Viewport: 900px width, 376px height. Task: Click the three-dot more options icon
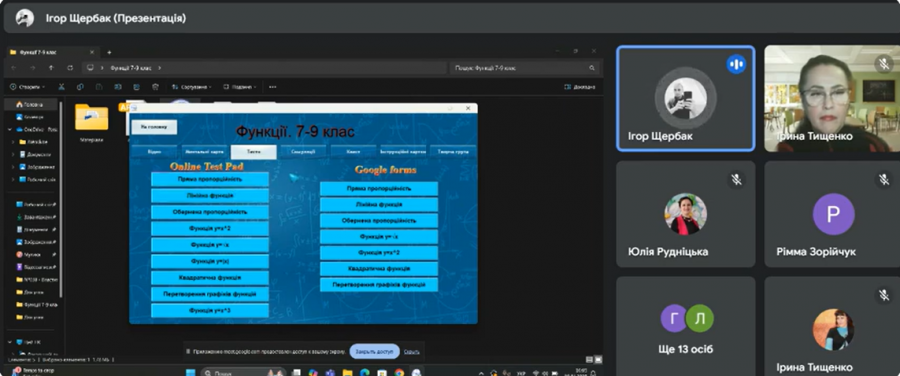click(272, 87)
